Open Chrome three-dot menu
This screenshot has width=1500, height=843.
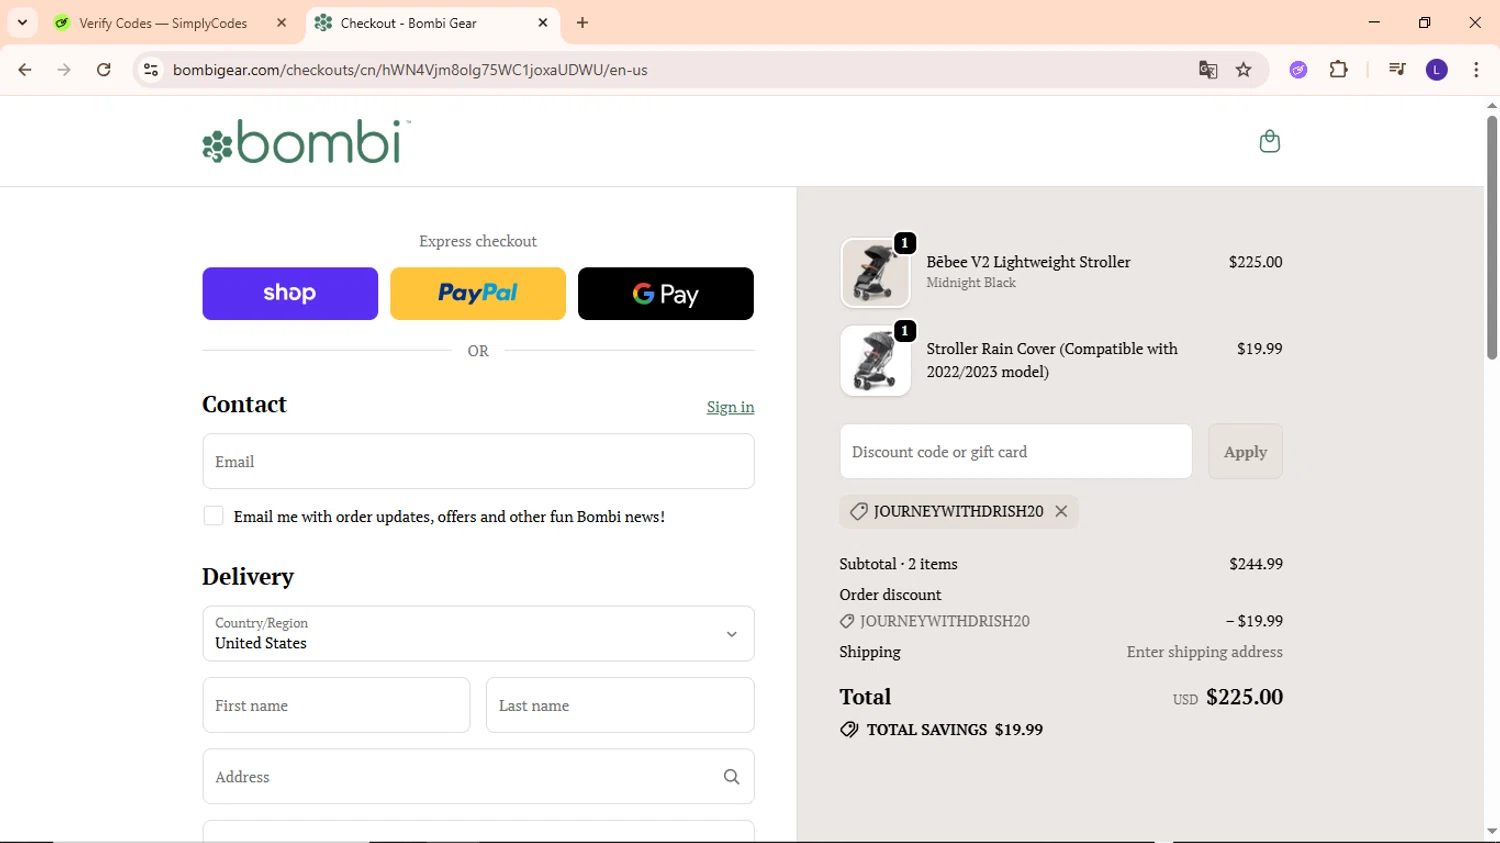click(1476, 70)
